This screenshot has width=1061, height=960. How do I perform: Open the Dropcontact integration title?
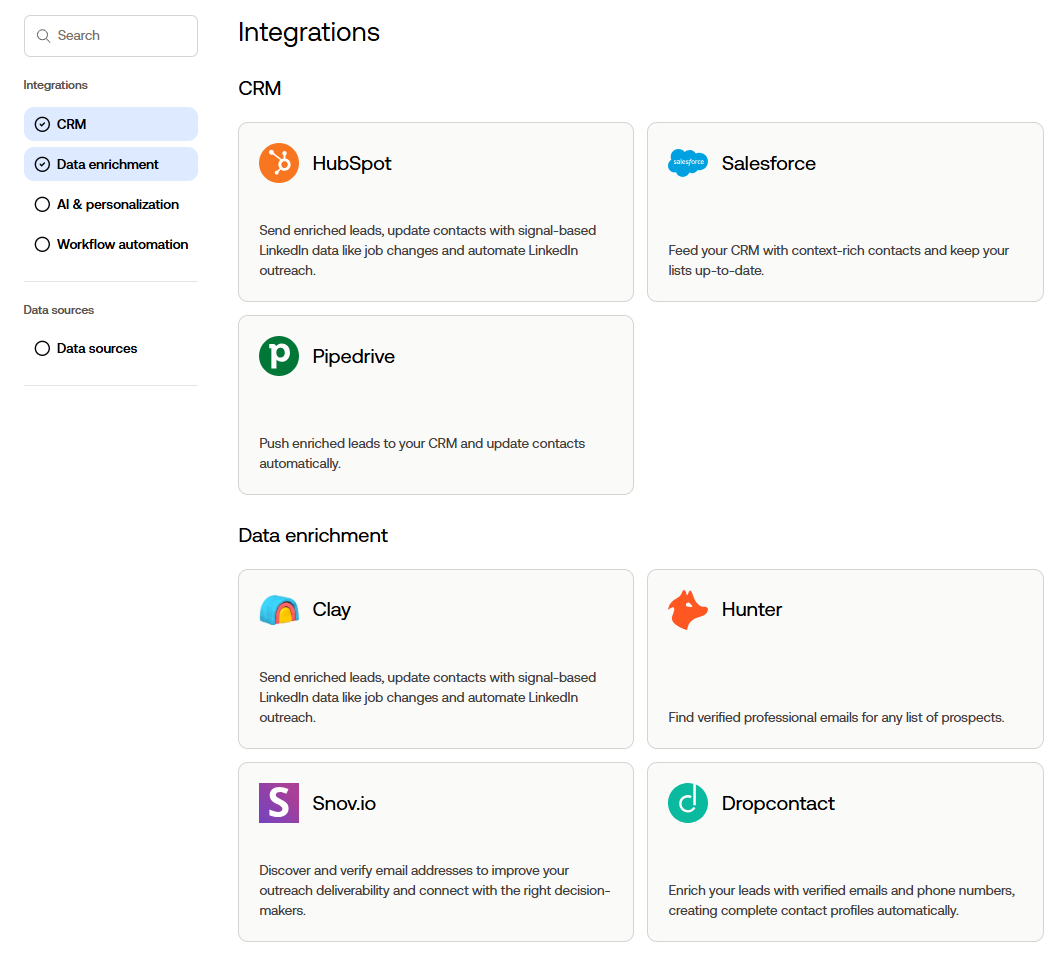coord(778,803)
